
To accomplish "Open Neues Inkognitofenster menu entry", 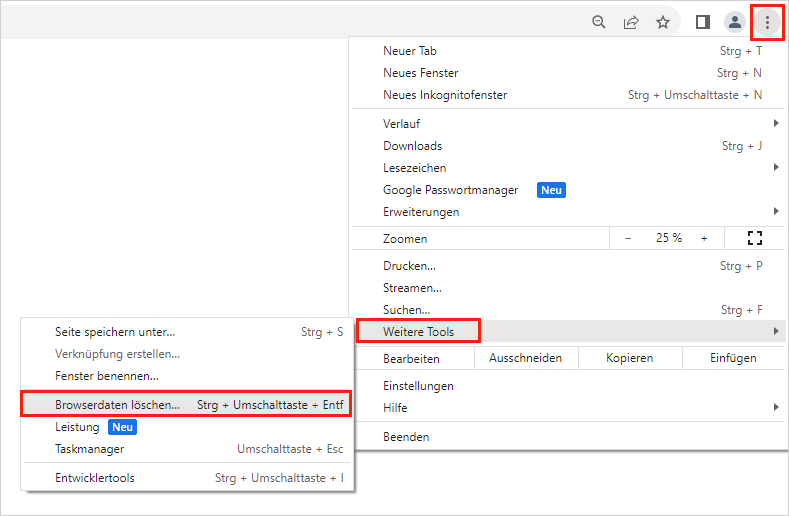I will [445, 95].
